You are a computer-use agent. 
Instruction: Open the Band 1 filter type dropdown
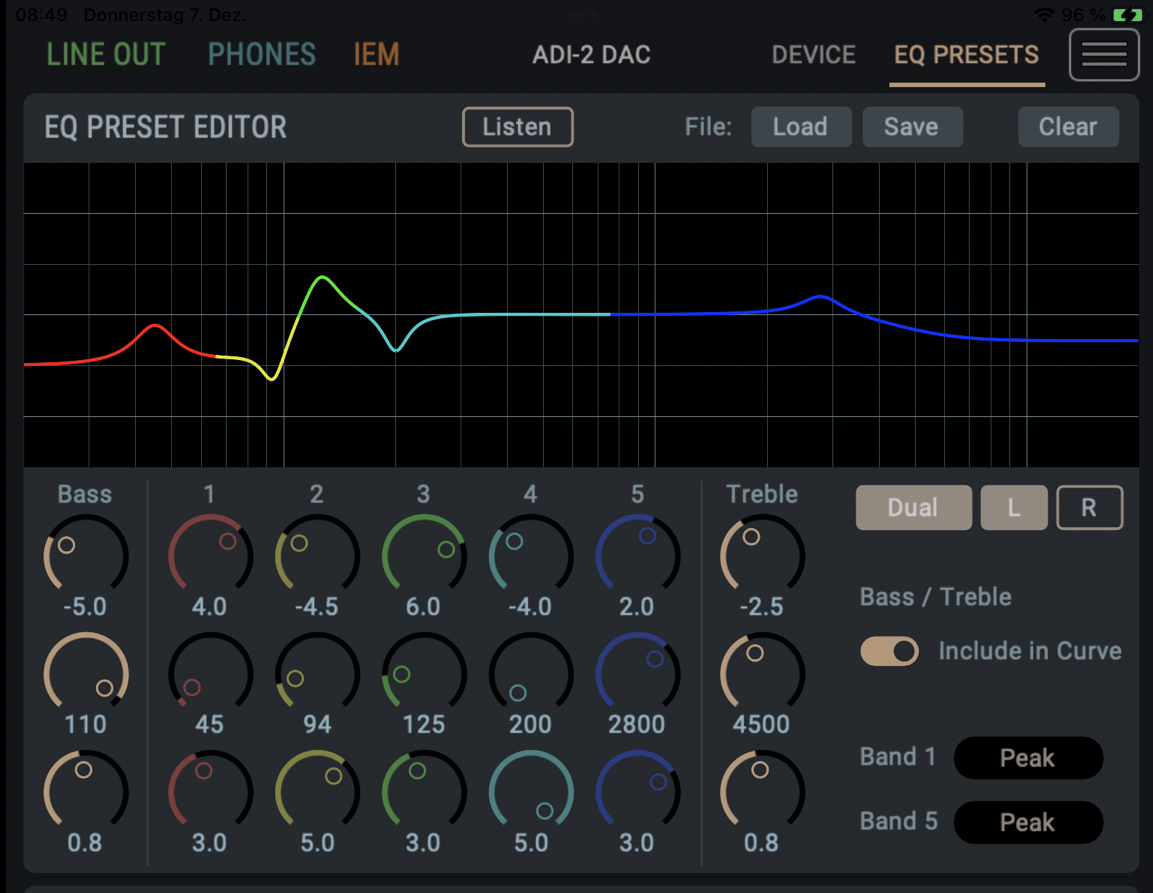[x=1028, y=758]
